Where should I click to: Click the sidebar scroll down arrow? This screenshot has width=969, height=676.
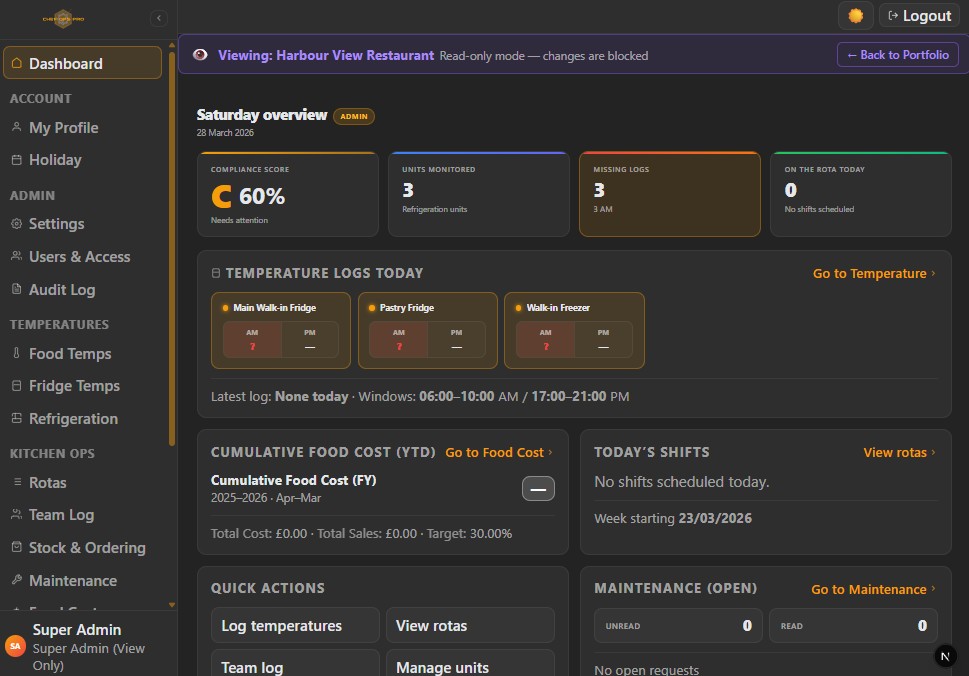coord(172,605)
